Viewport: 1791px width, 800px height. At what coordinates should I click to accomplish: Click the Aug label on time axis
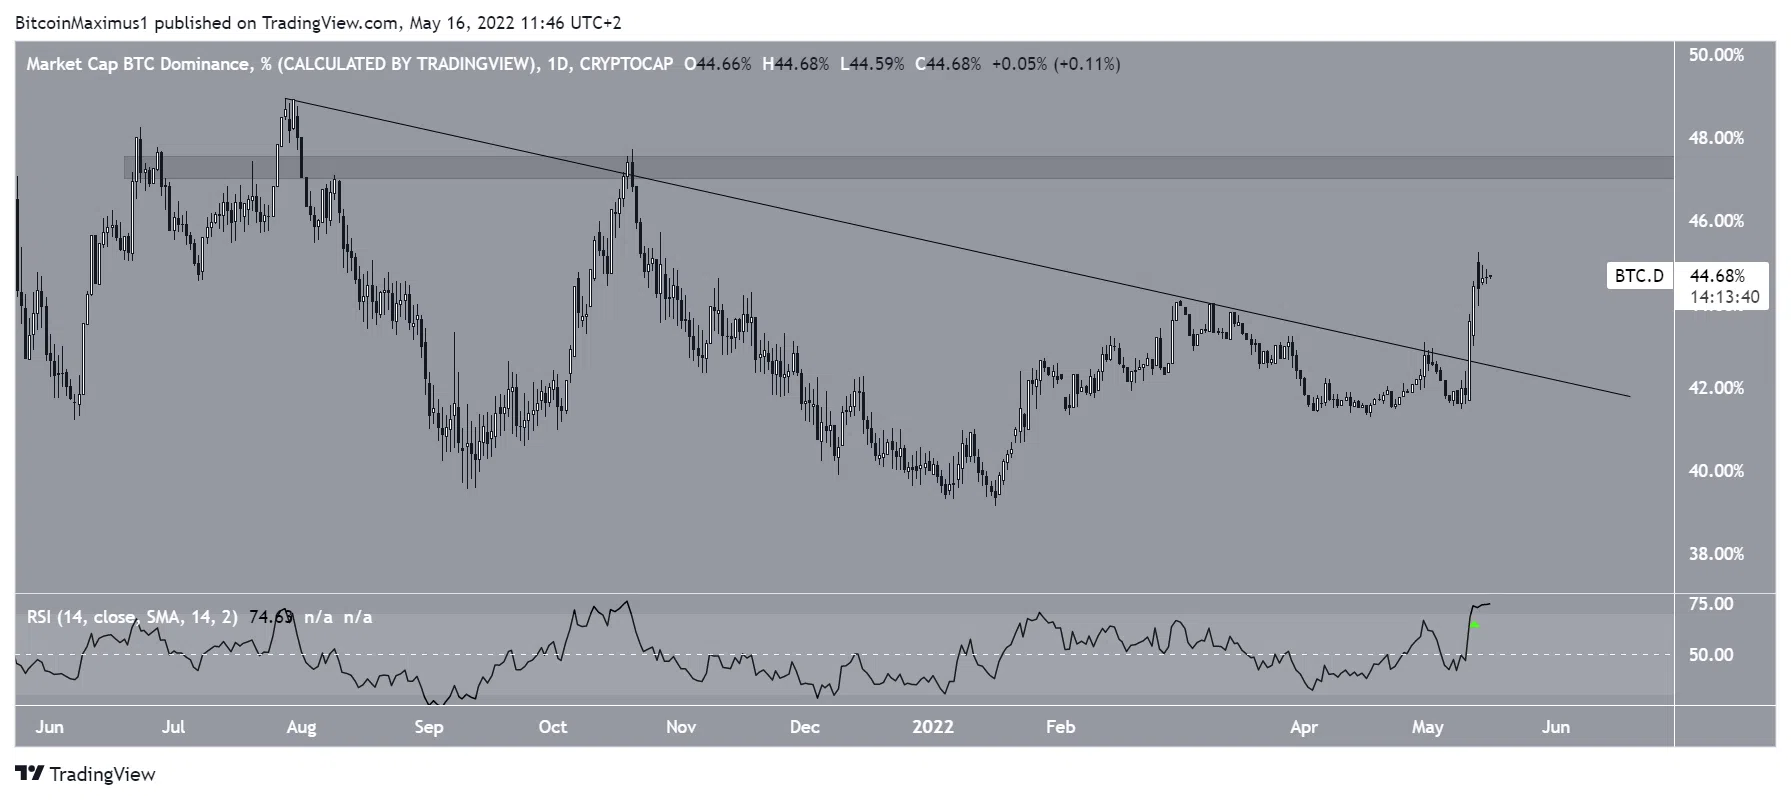coord(301,727)
